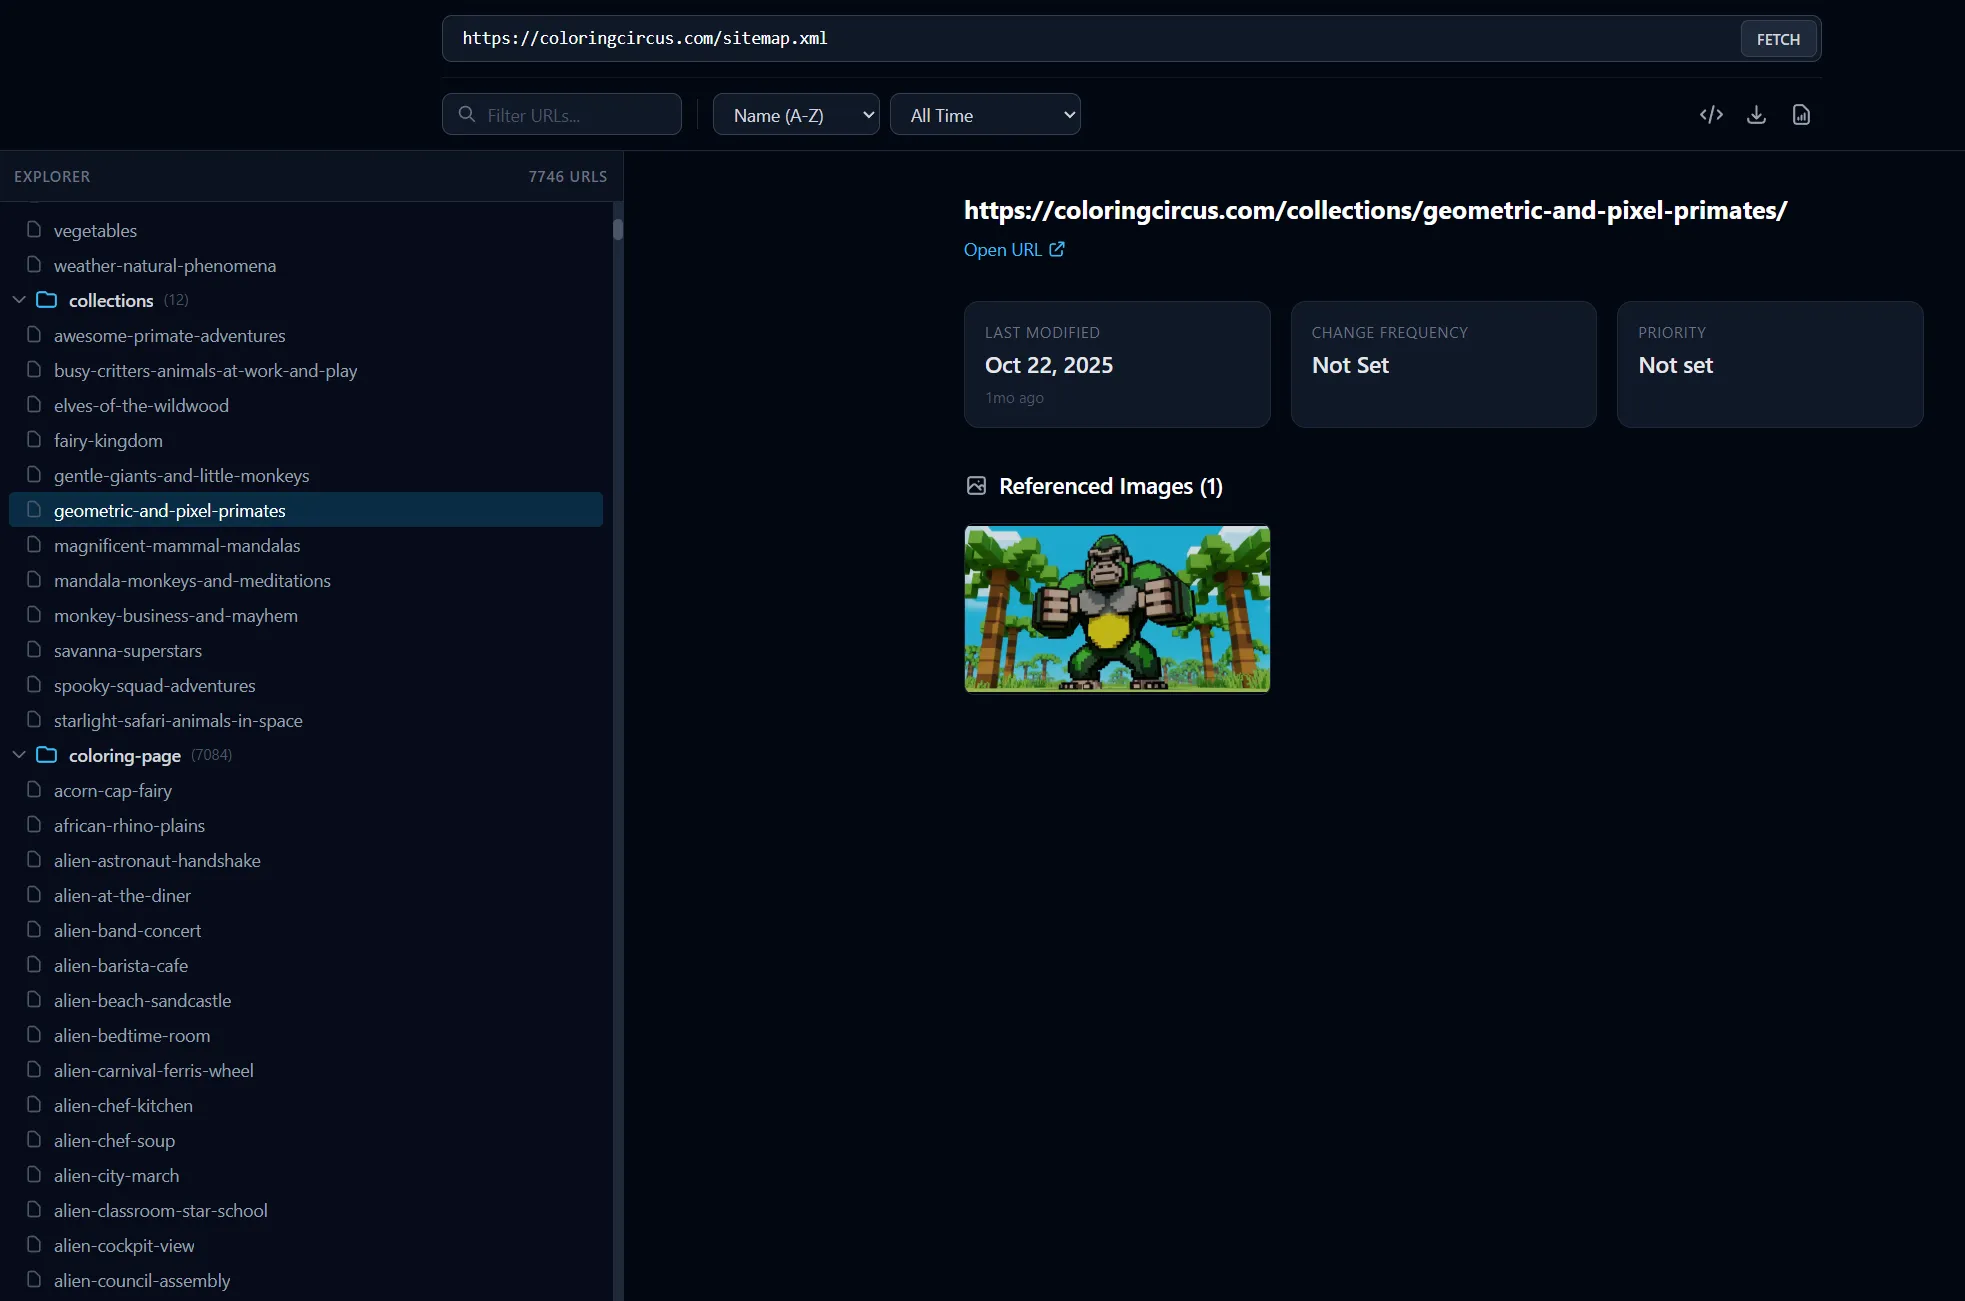Select fairy-kingdom in the explorer tree
The image size is (1965, 1301).
(108, 441)
